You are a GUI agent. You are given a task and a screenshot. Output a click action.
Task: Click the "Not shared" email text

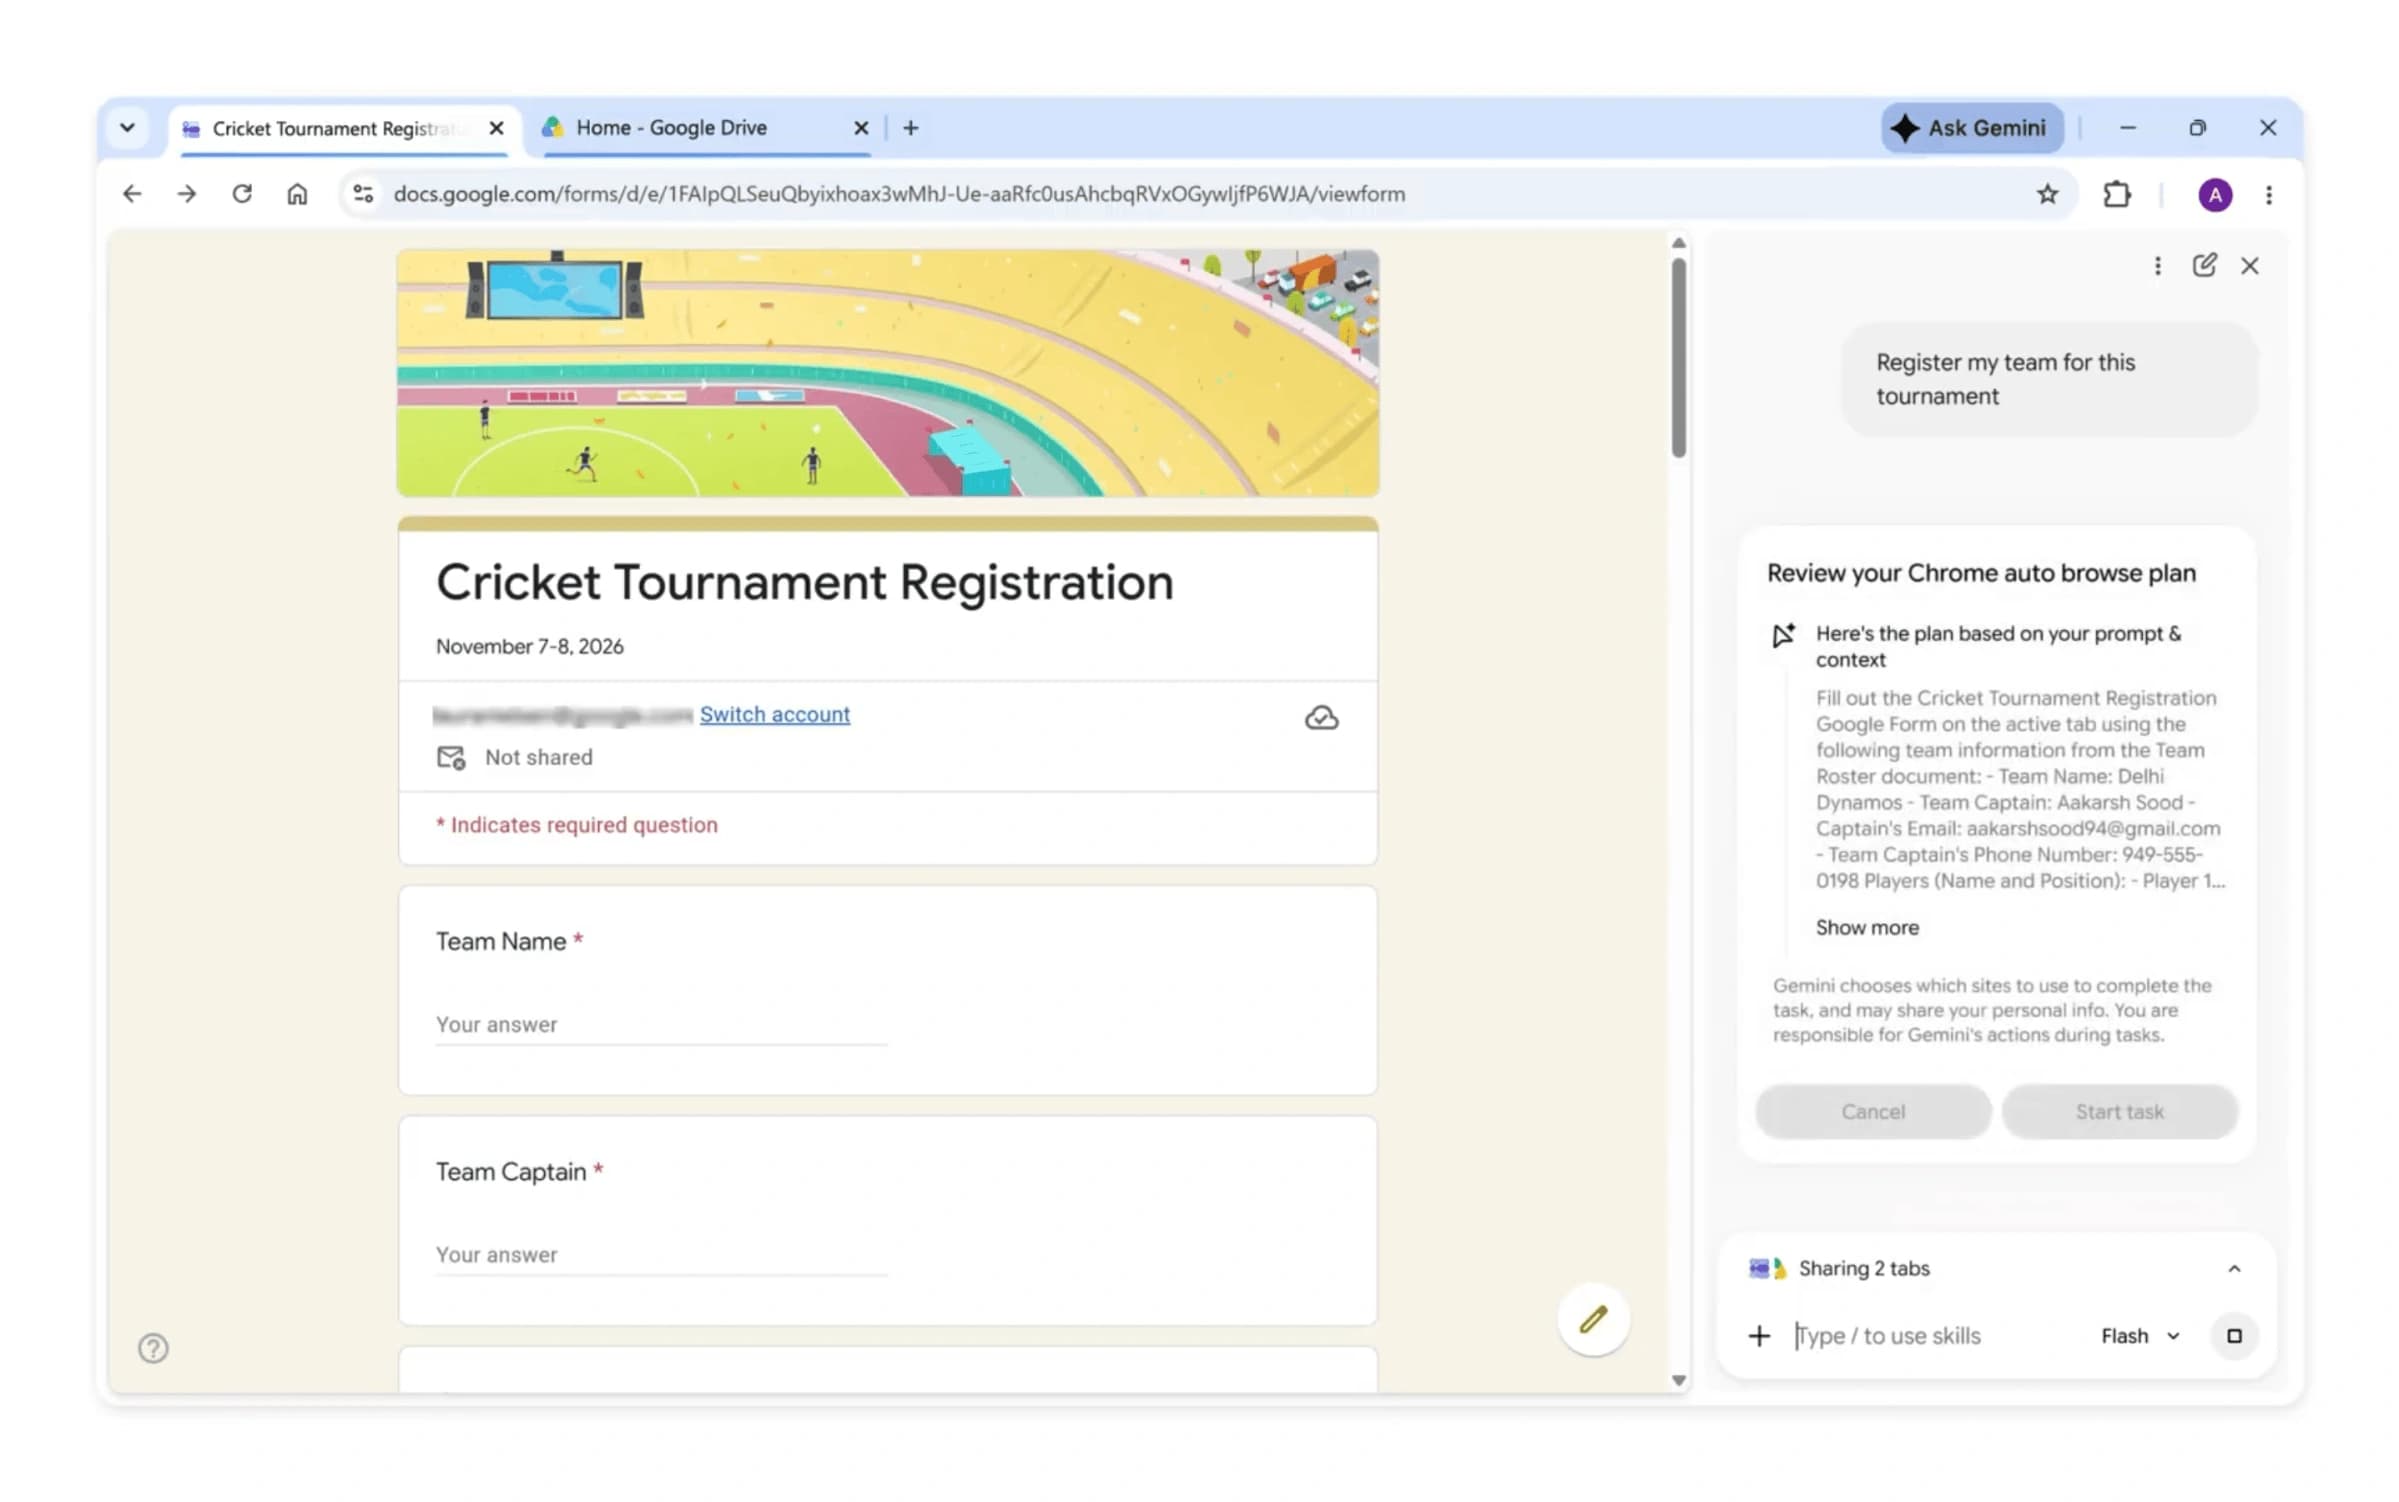click(x=538, y=757)
